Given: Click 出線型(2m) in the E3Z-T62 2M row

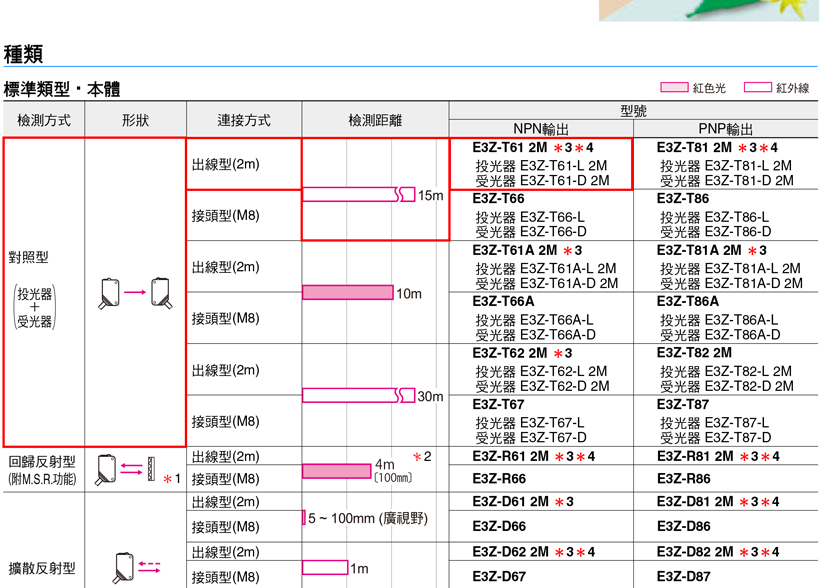Looking at the screenshot, I should (x=225, y=369).
